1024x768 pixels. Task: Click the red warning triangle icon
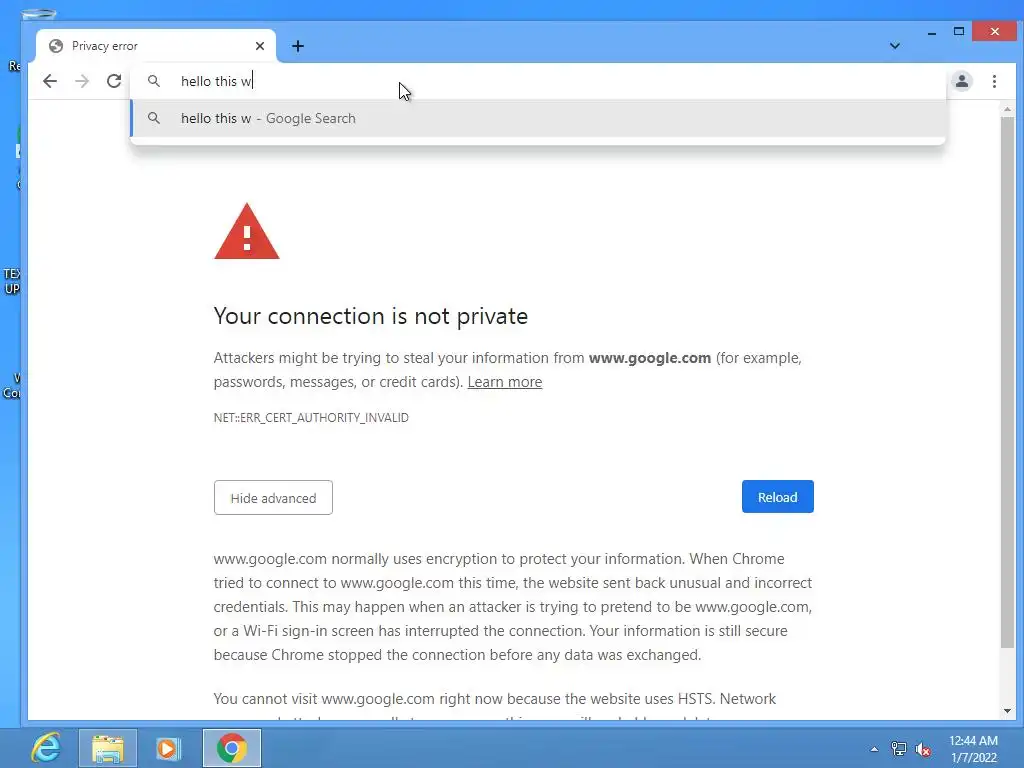247,231
